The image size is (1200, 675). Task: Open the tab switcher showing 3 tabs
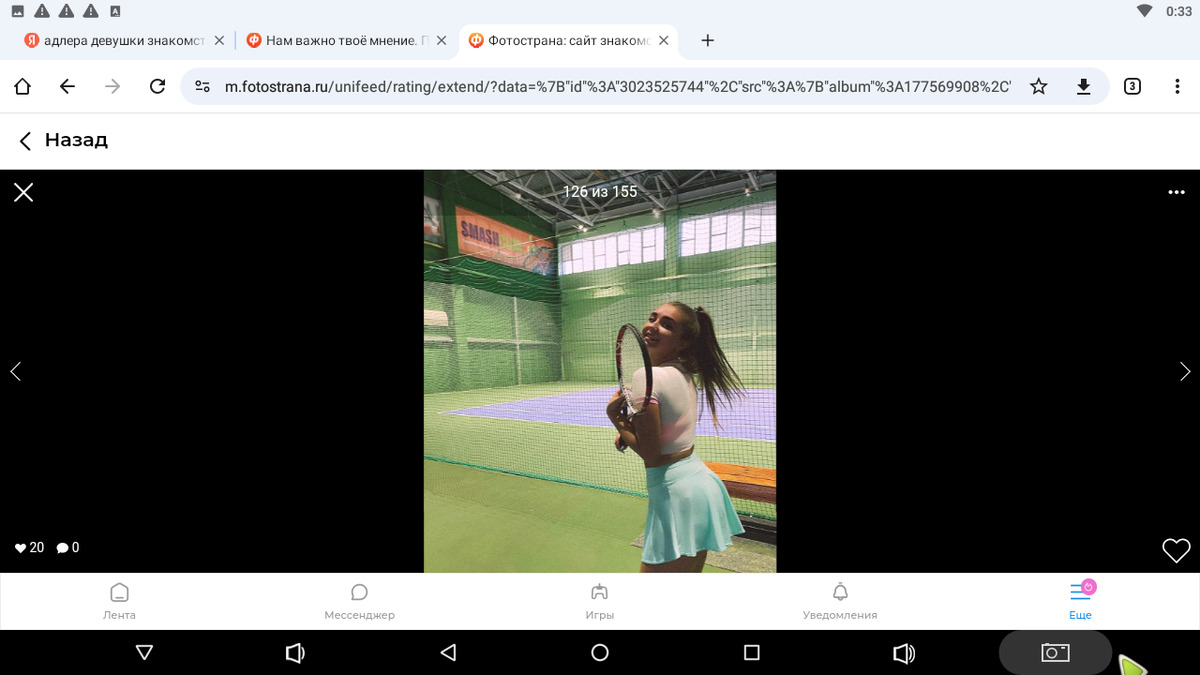click(x=1132, y=87)
